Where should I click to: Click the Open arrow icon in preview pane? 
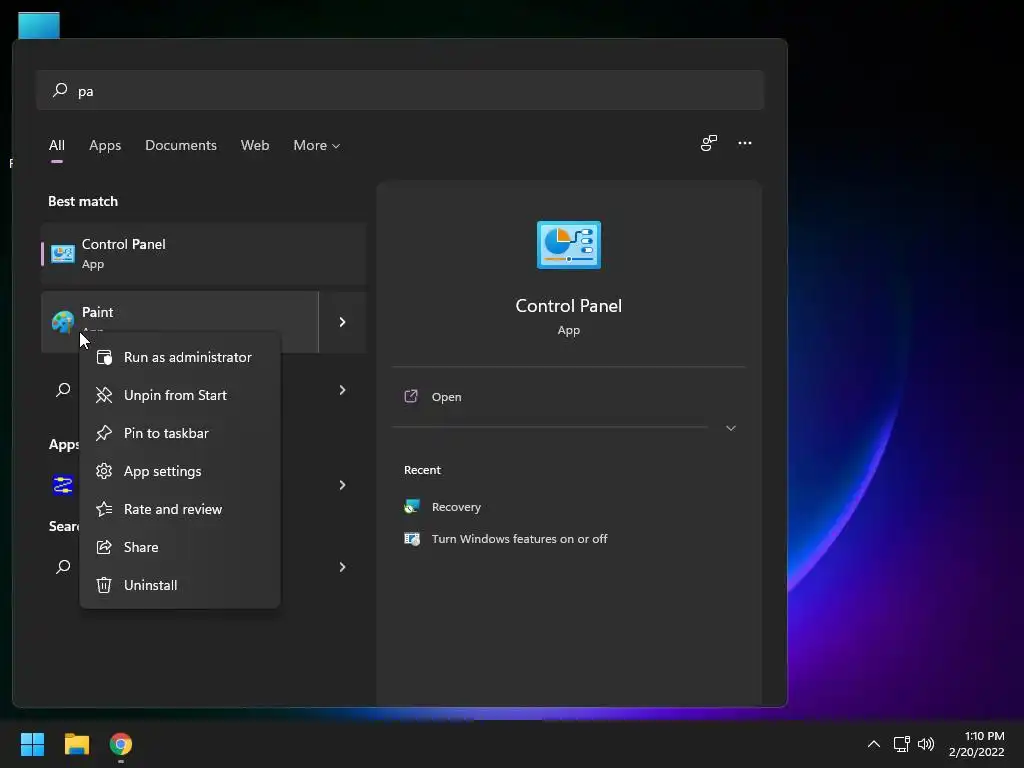point(411,396)
